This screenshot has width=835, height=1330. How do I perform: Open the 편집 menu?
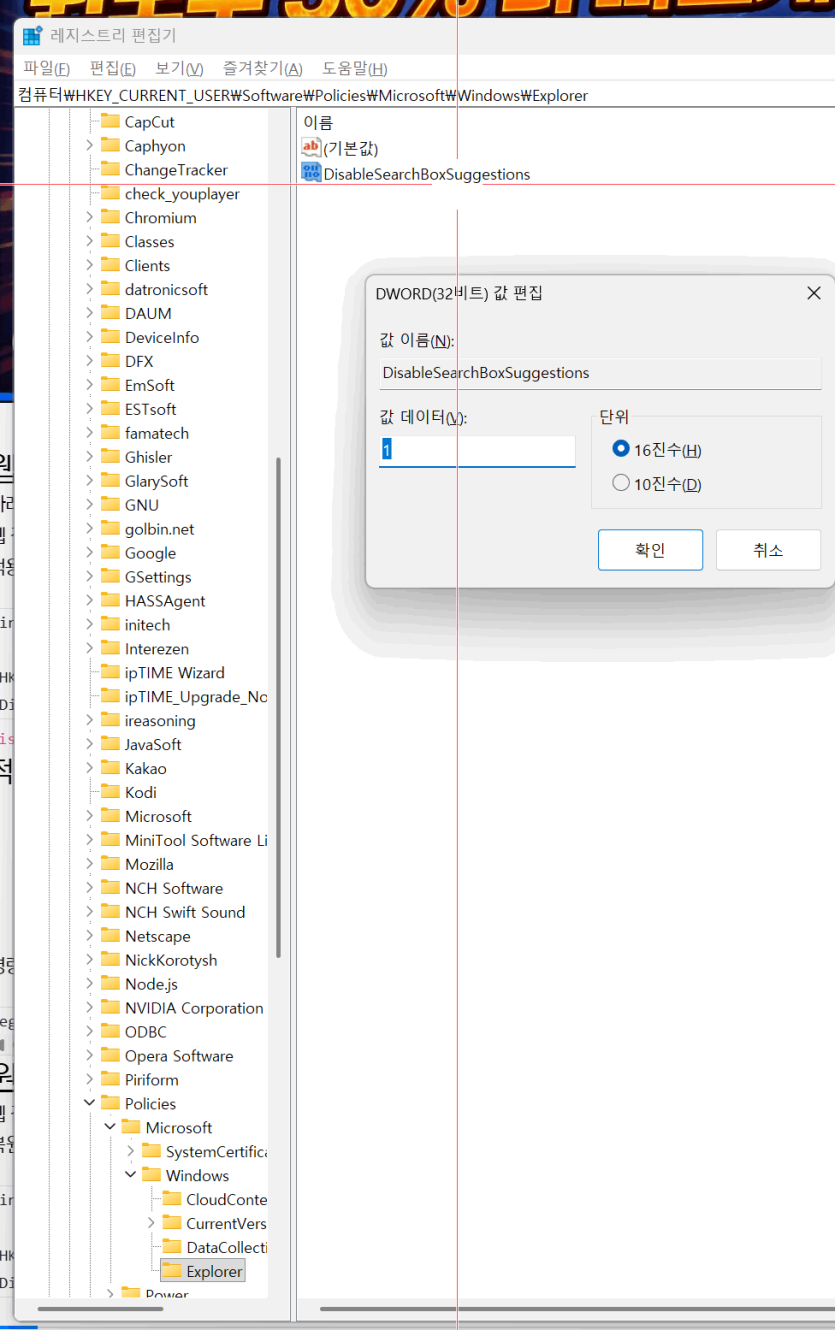(113, 68)
